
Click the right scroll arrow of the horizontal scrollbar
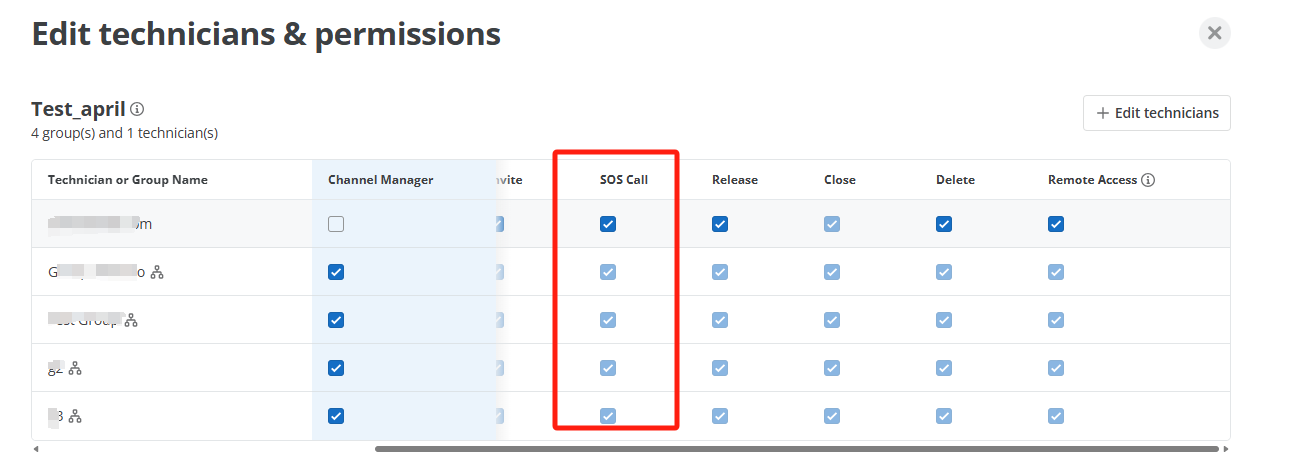[x=1226, y=449]
